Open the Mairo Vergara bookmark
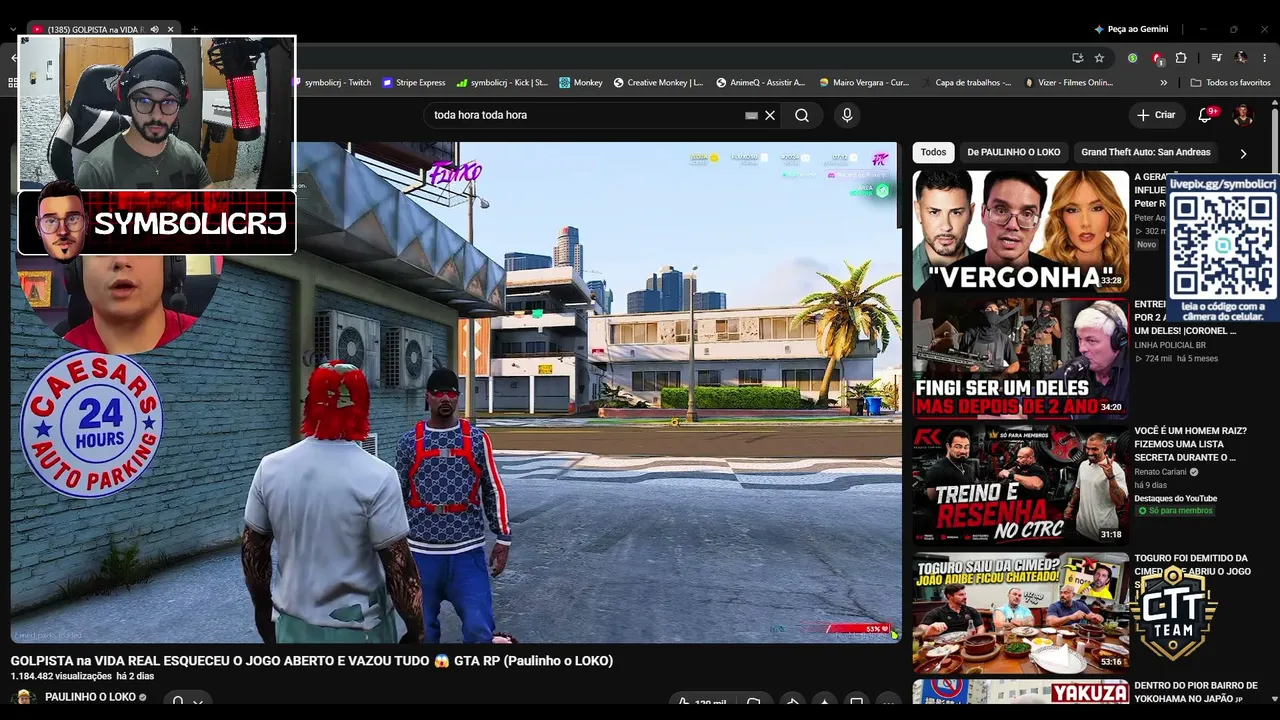 point(864,83)
